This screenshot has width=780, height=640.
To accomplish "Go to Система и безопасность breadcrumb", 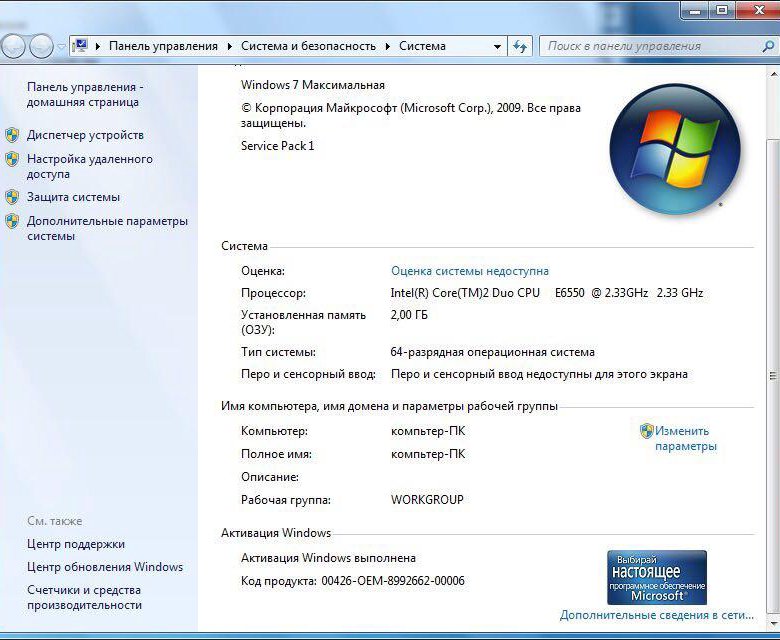I will tap(308, 46).
